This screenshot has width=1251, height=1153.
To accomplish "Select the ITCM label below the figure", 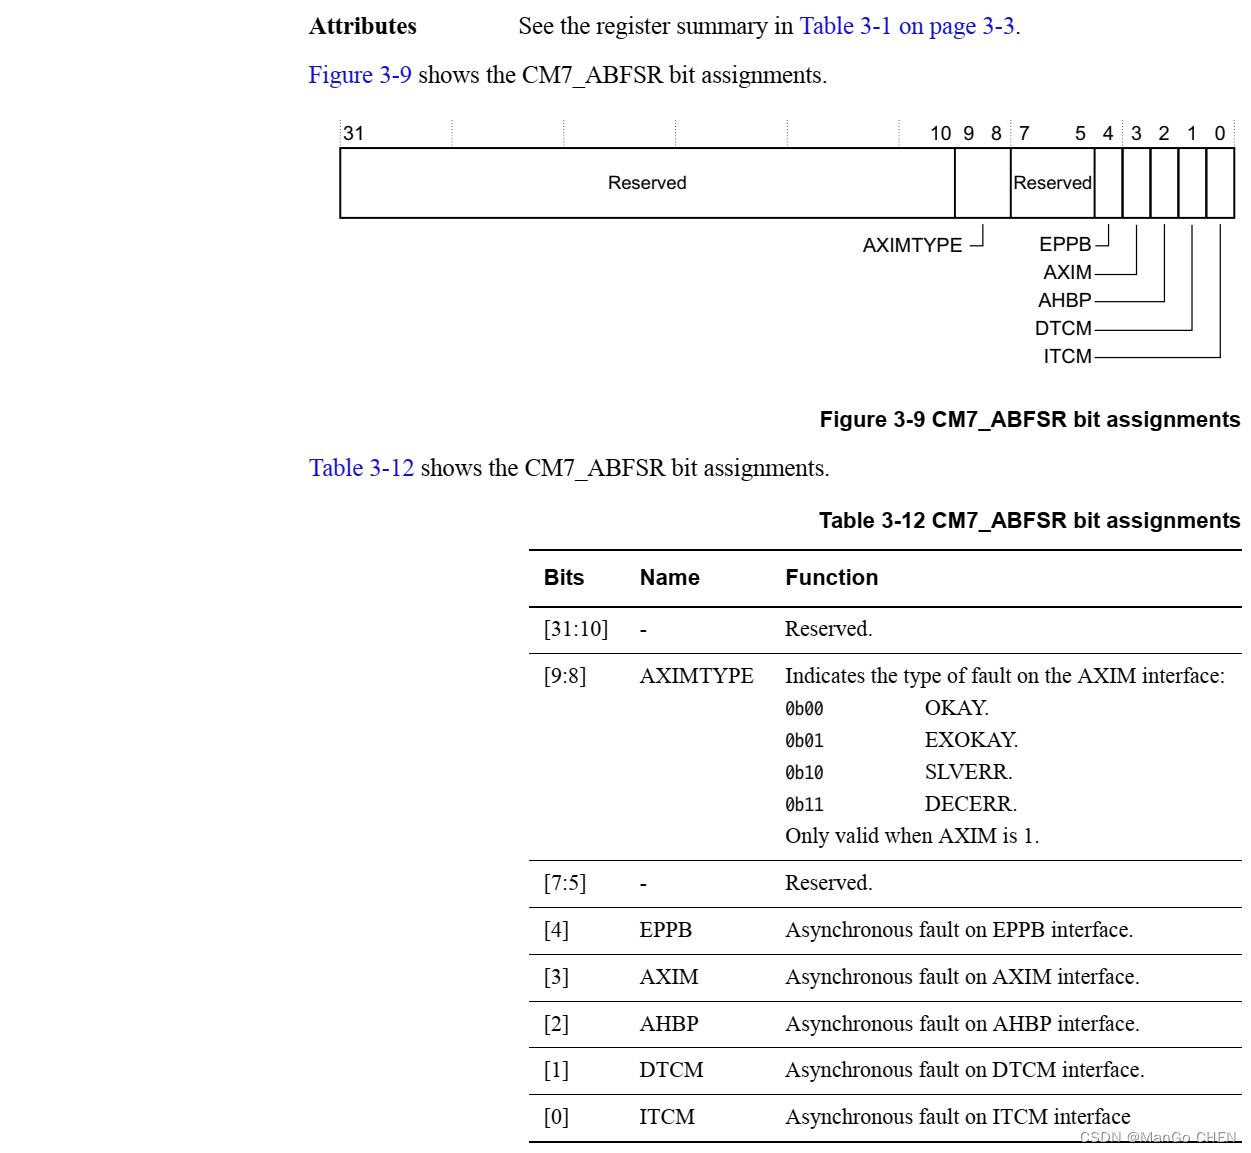I will [x=1068, y=356].
